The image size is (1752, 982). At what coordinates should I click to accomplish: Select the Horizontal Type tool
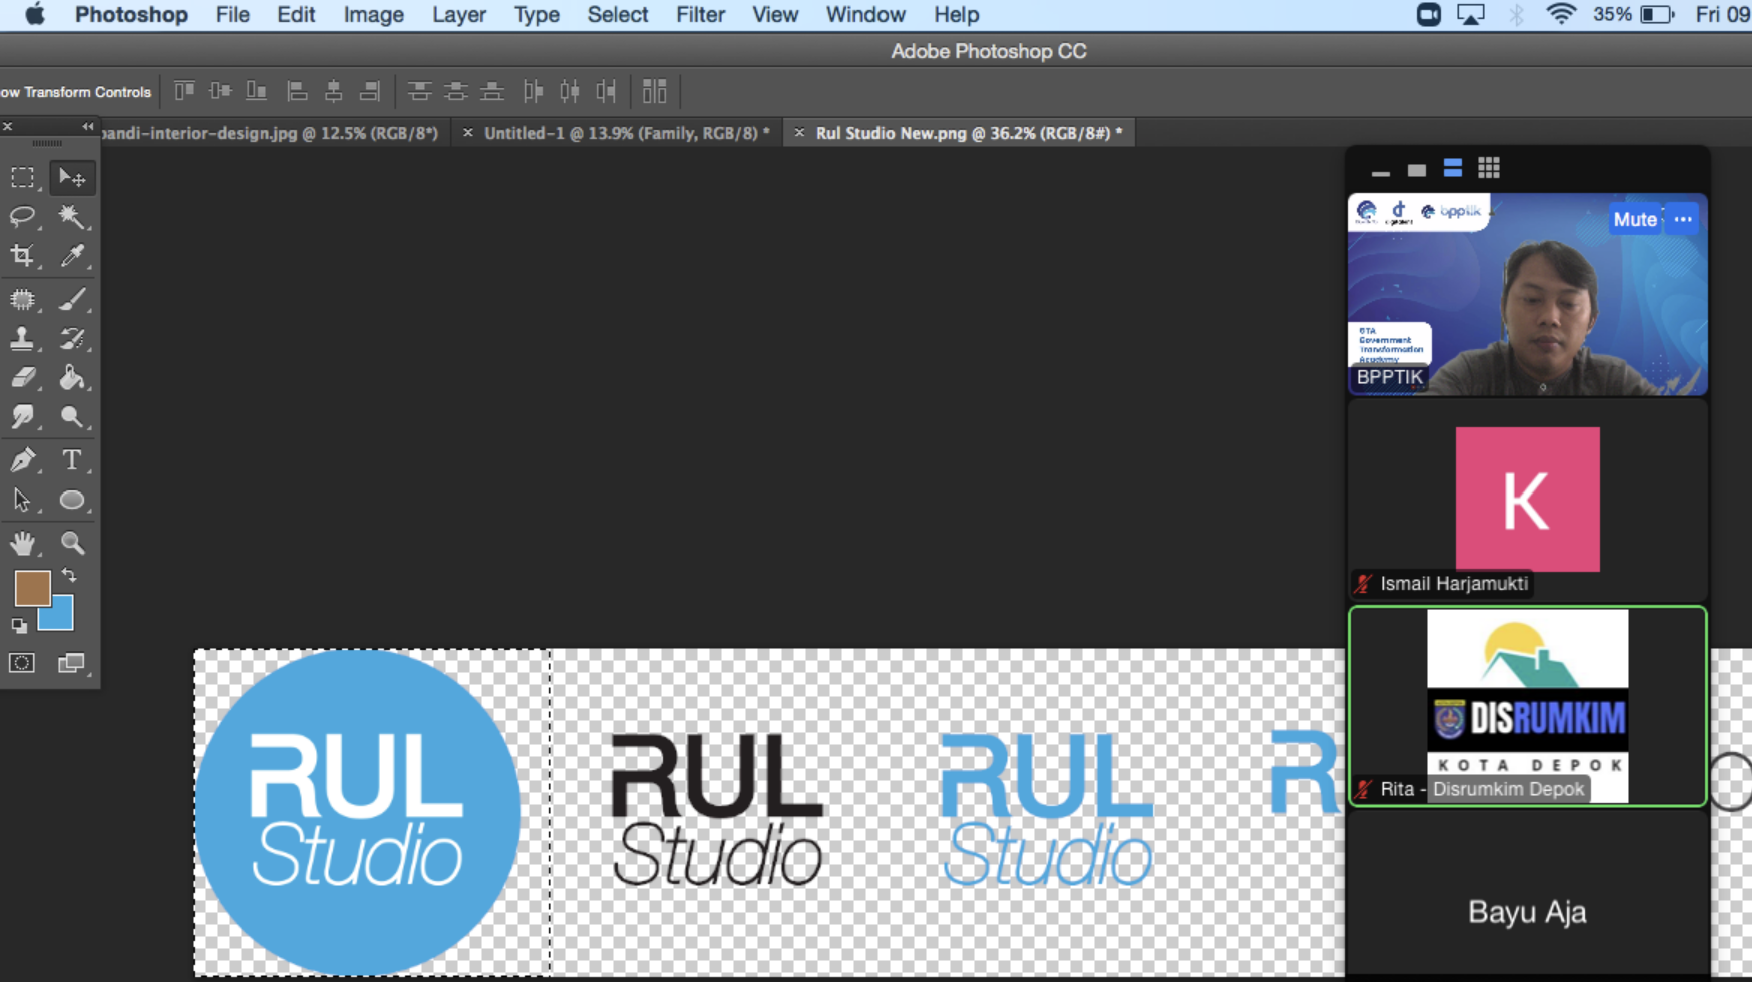tap(71, 460)
